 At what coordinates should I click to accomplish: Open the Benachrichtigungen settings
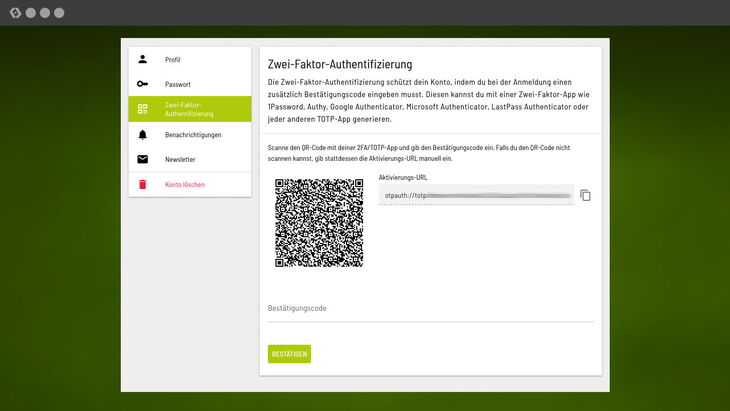(x=193, y=134)
